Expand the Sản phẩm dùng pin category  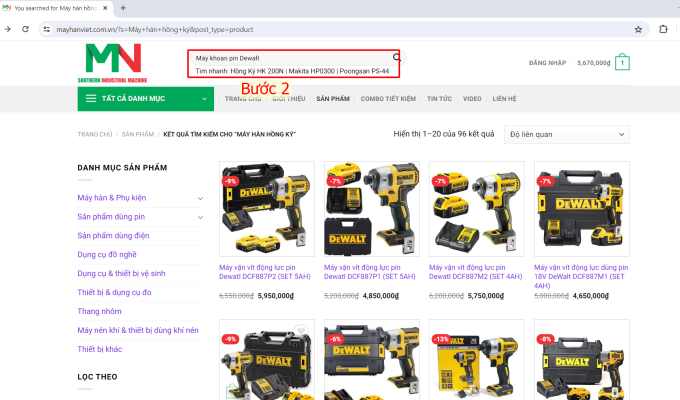point(200,216)
